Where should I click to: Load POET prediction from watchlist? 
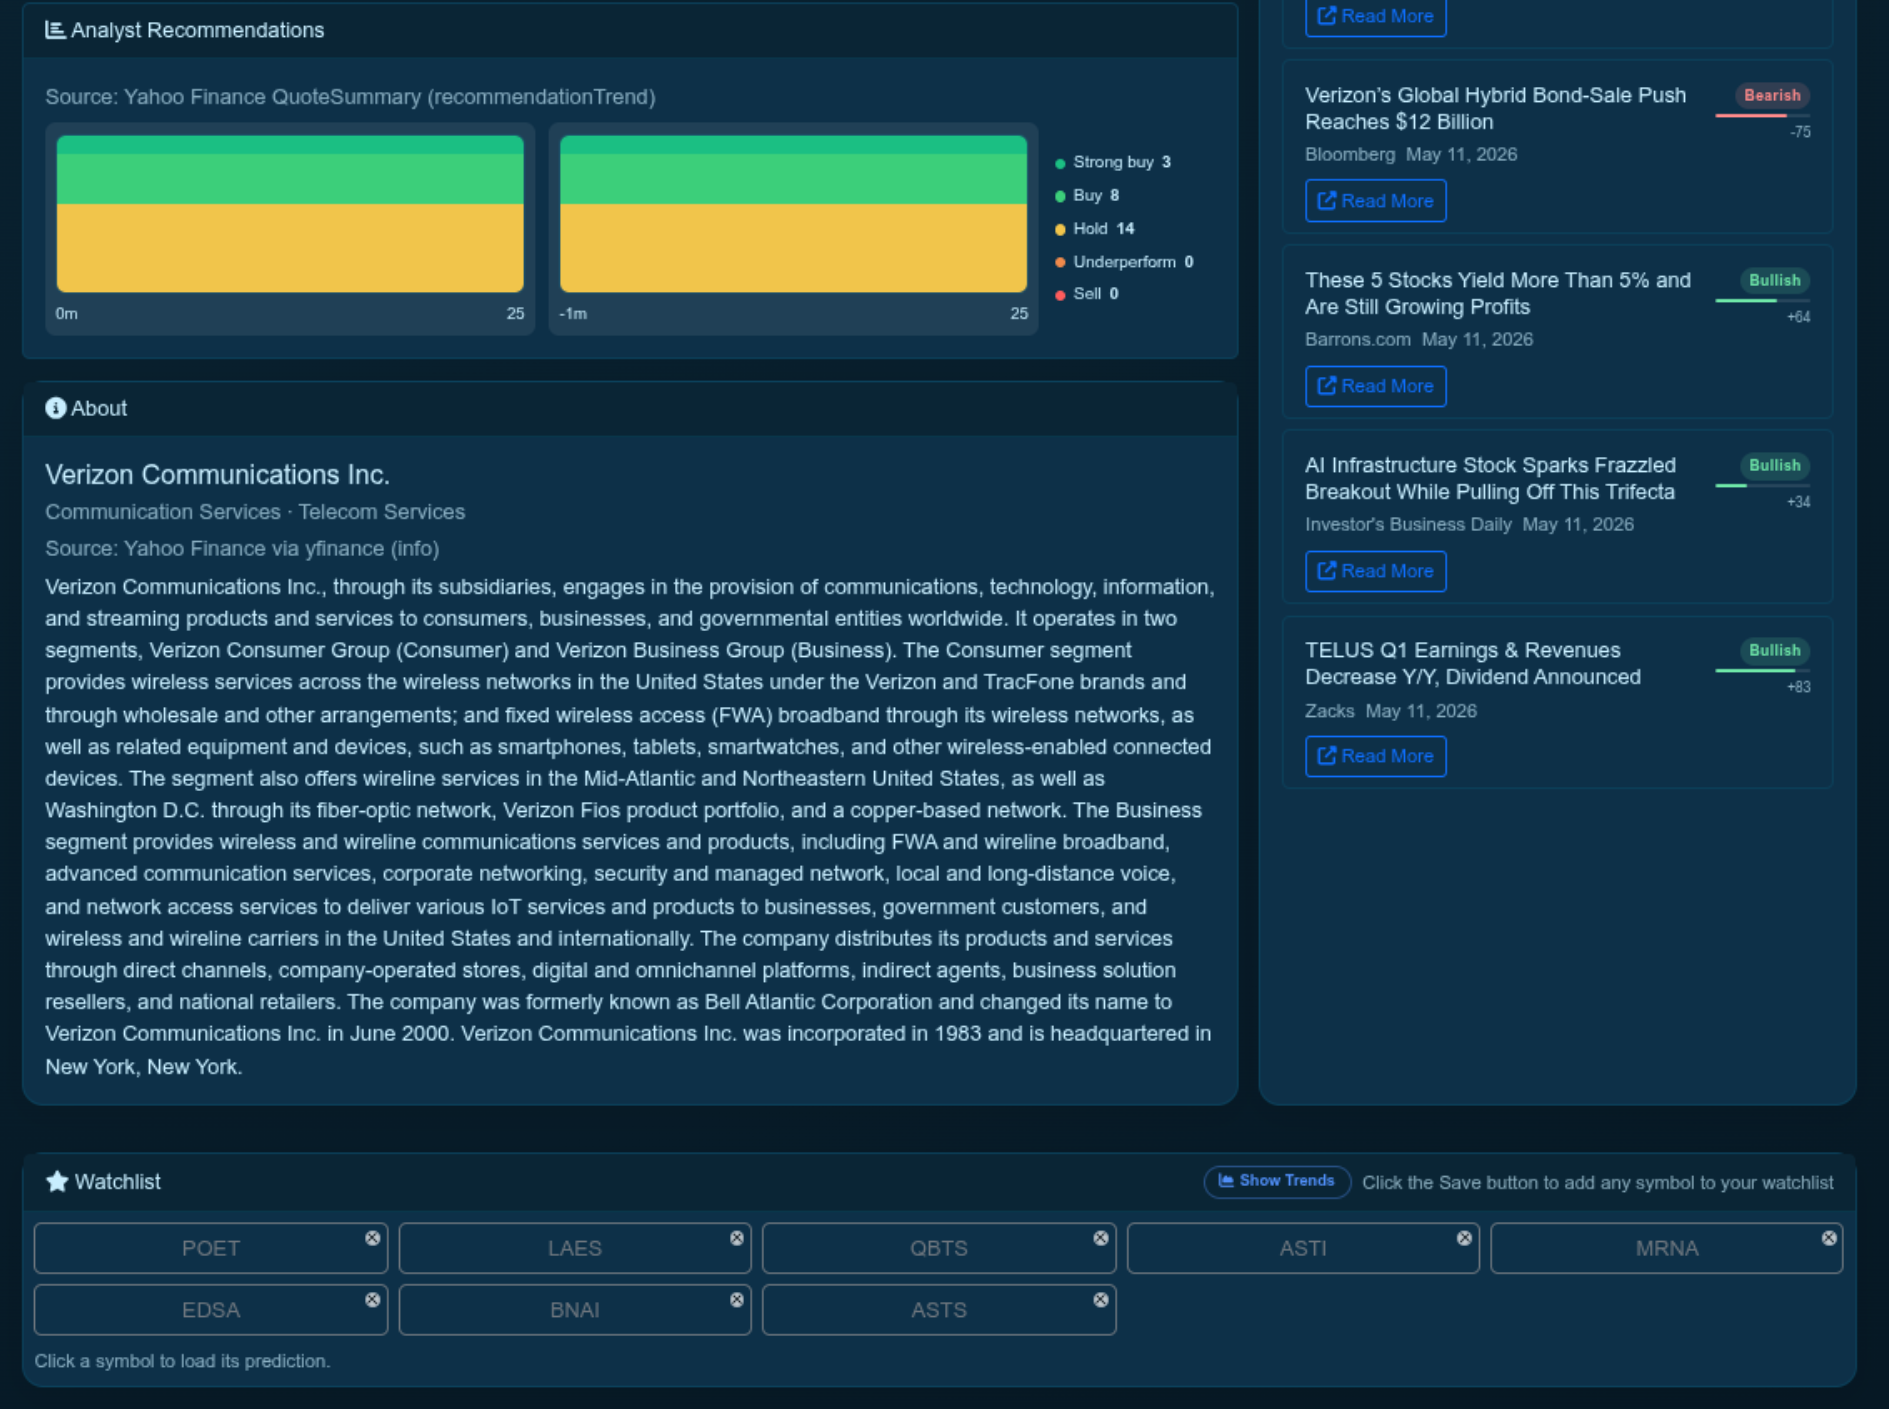click(x=211, y=1248)
